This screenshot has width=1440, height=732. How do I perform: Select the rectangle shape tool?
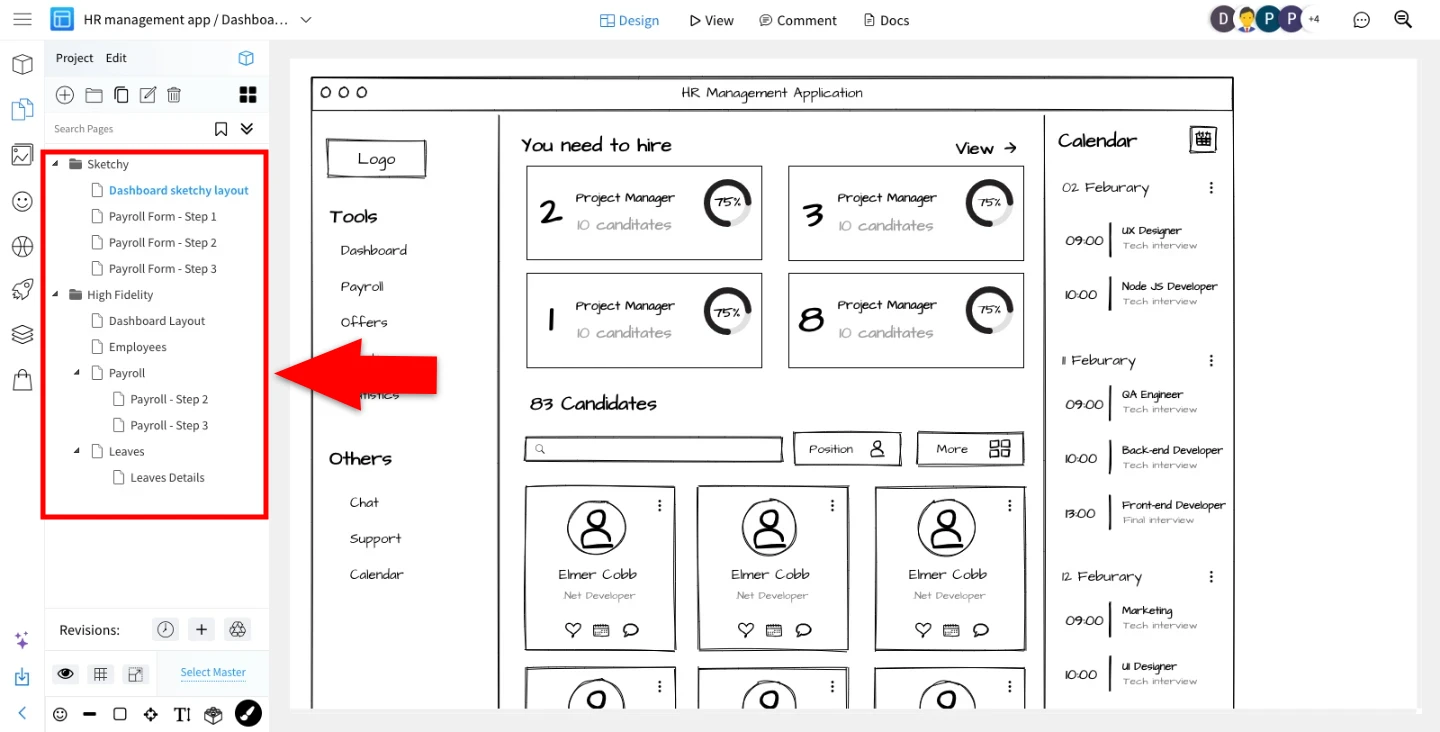[x=120, y=714]
